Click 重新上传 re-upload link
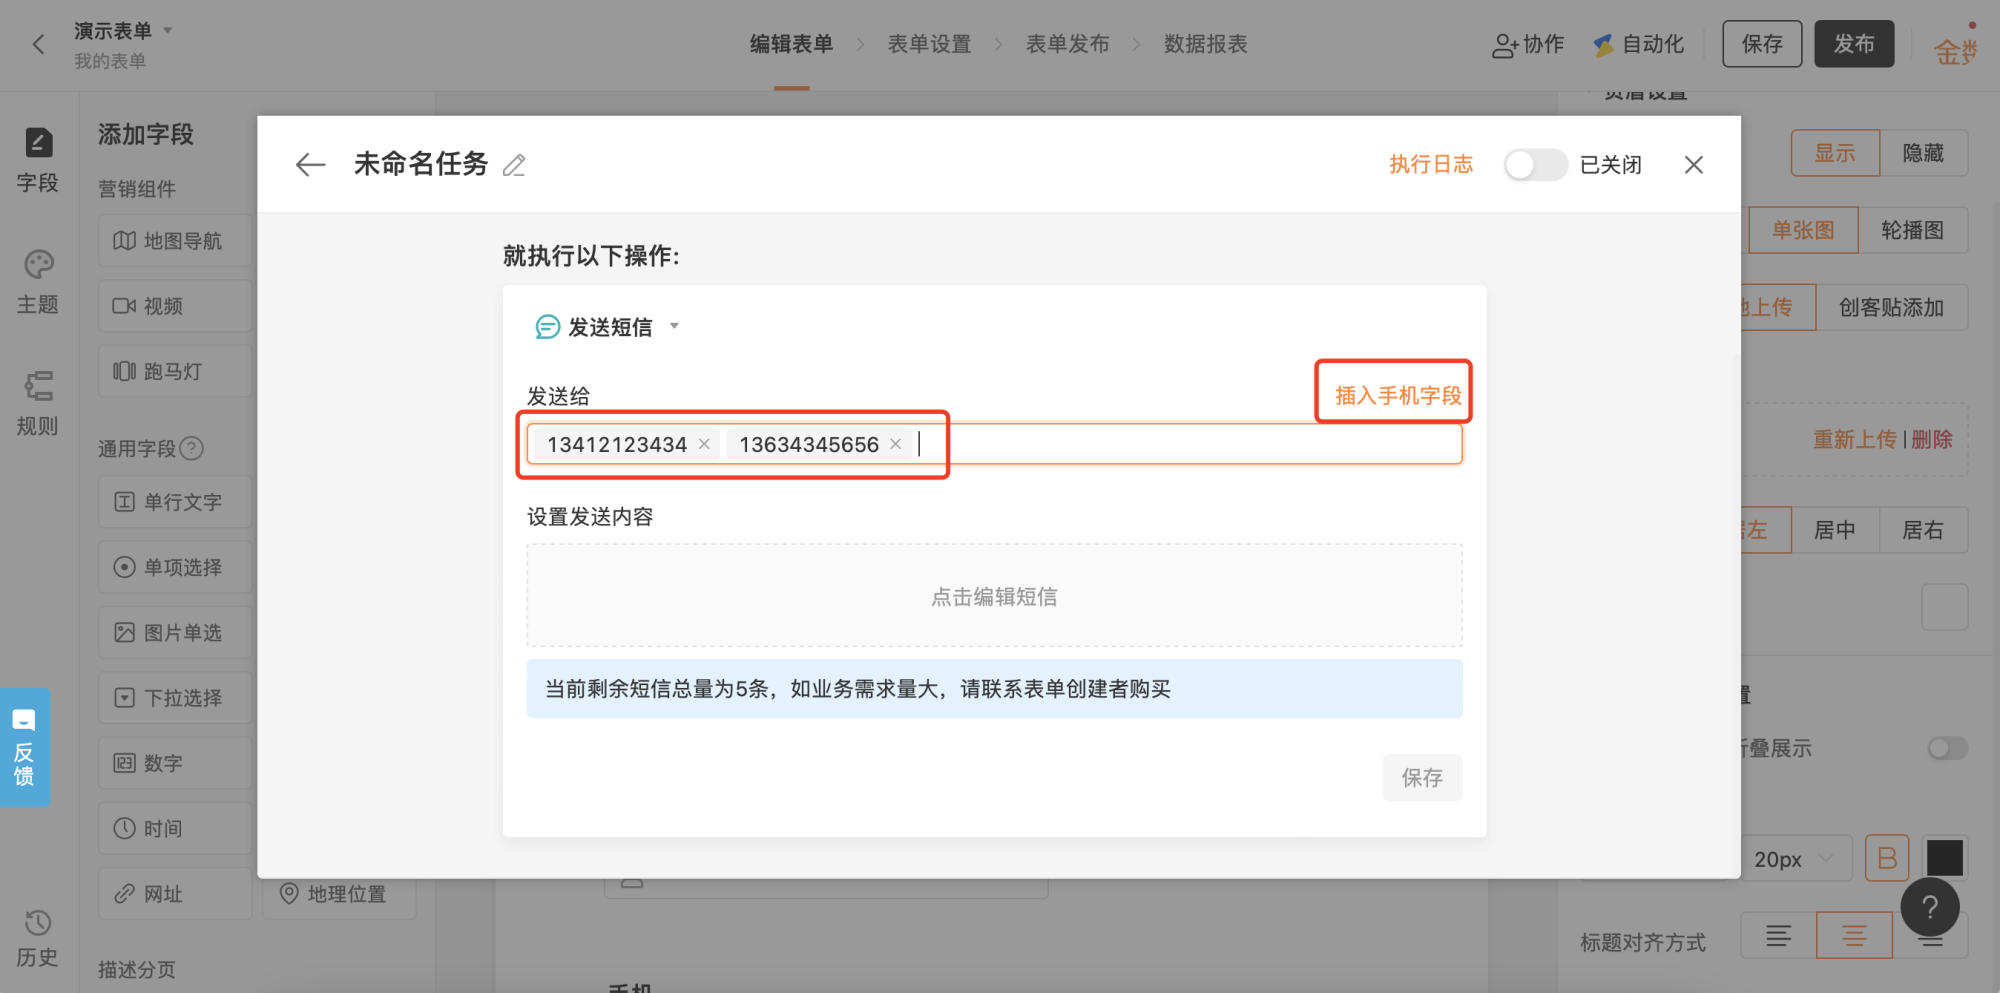2000x993 pixels. [1855, 439]
